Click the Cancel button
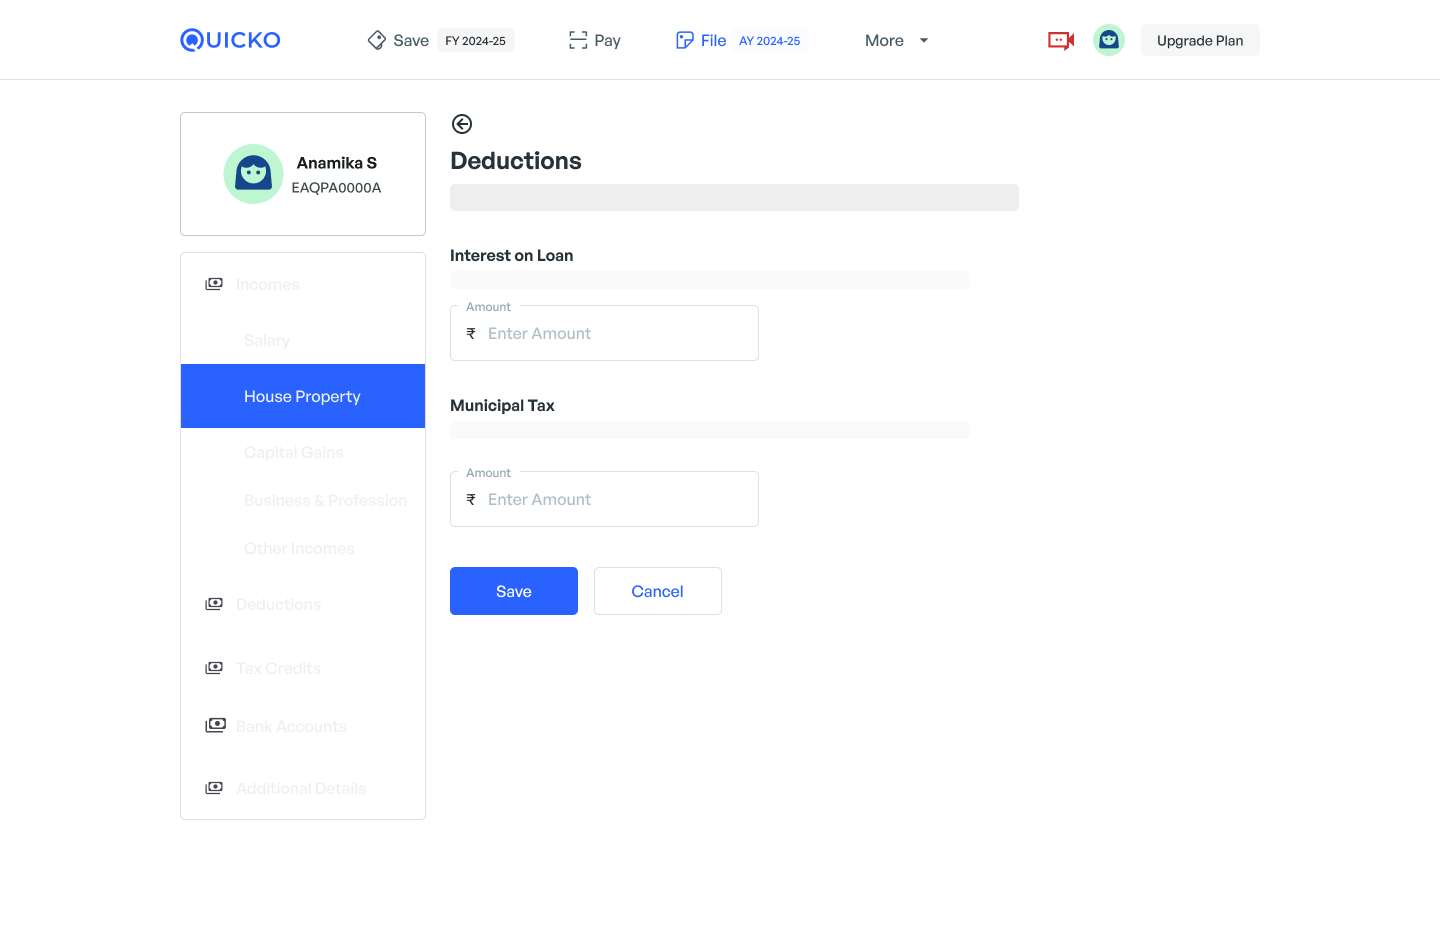1440x952 pixels. (x=657, y=591)
